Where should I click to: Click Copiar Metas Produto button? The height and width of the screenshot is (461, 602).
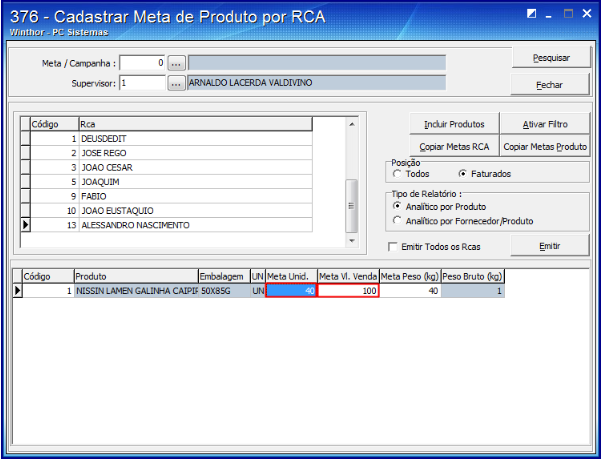[x=545, y=146]
